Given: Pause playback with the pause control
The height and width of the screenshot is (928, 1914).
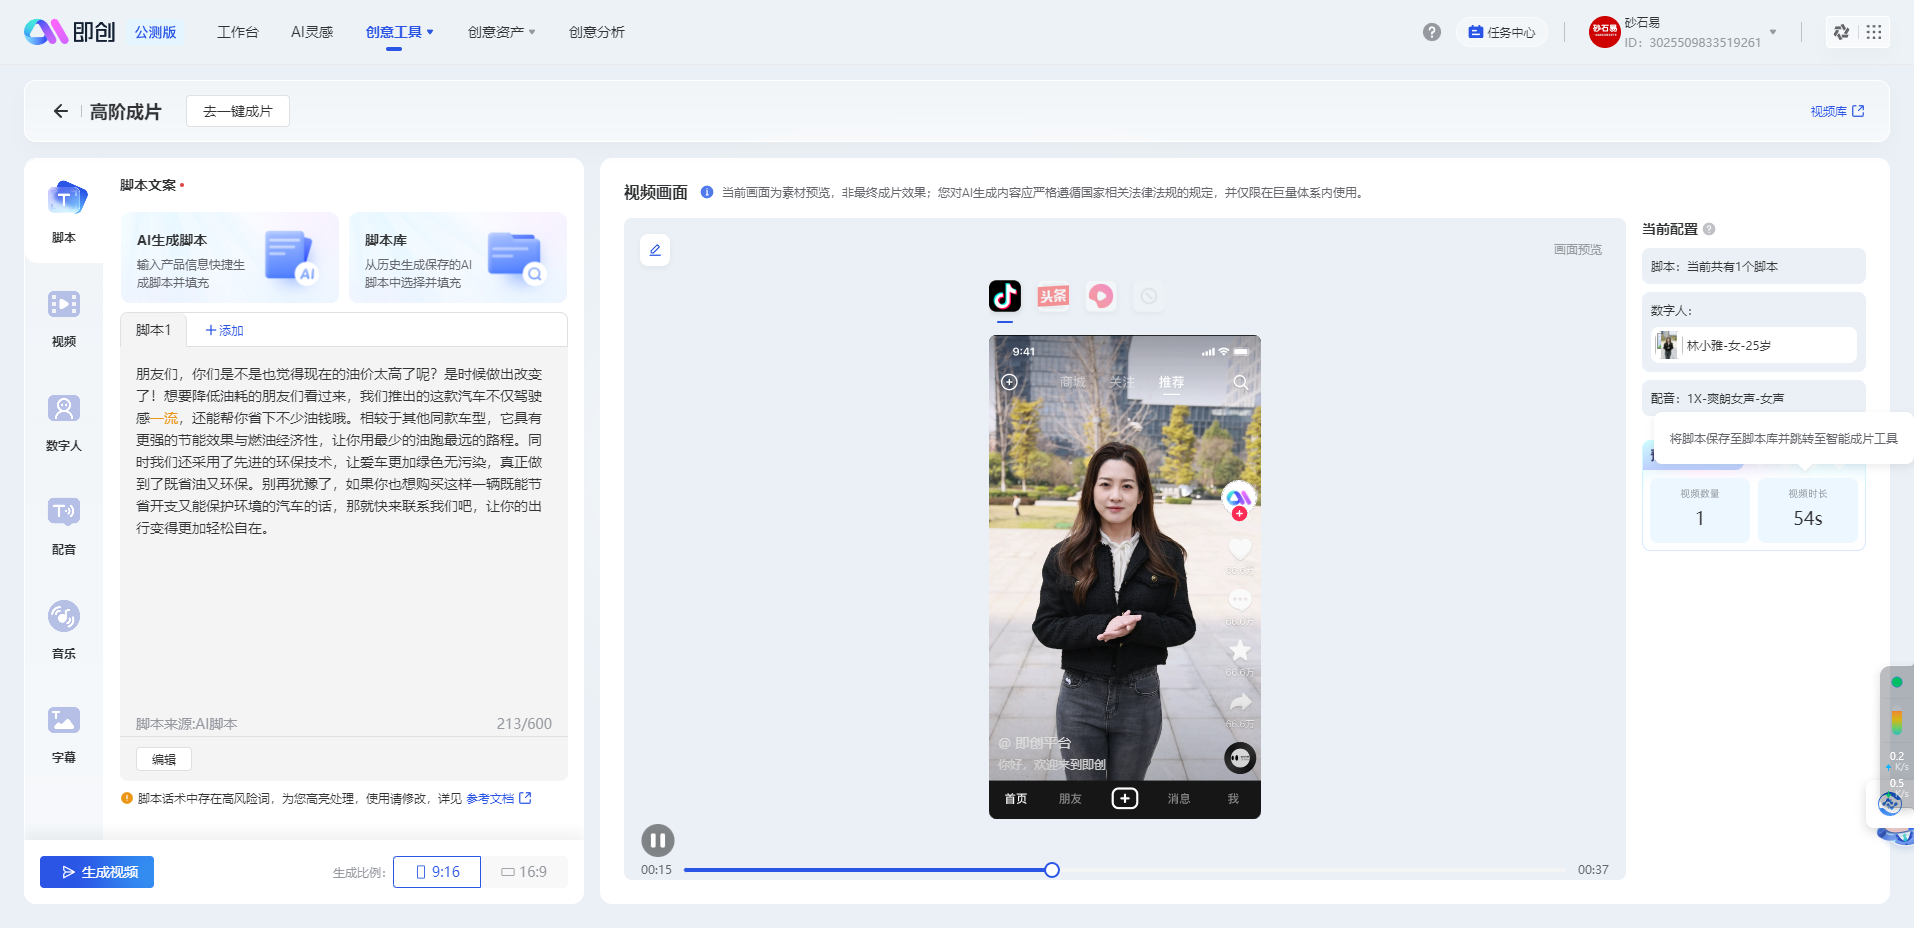Looking at the screenshot, I should click(657, 840).
